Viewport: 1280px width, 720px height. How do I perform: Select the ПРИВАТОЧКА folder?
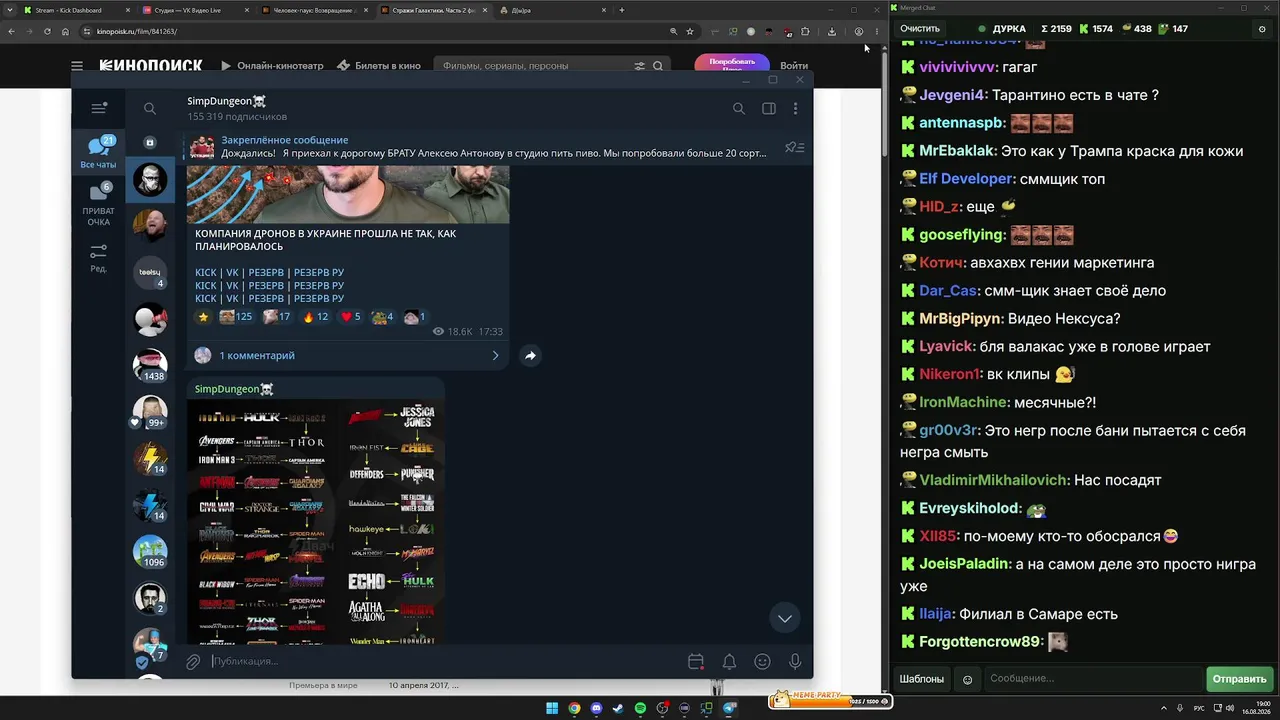point(98,205)
